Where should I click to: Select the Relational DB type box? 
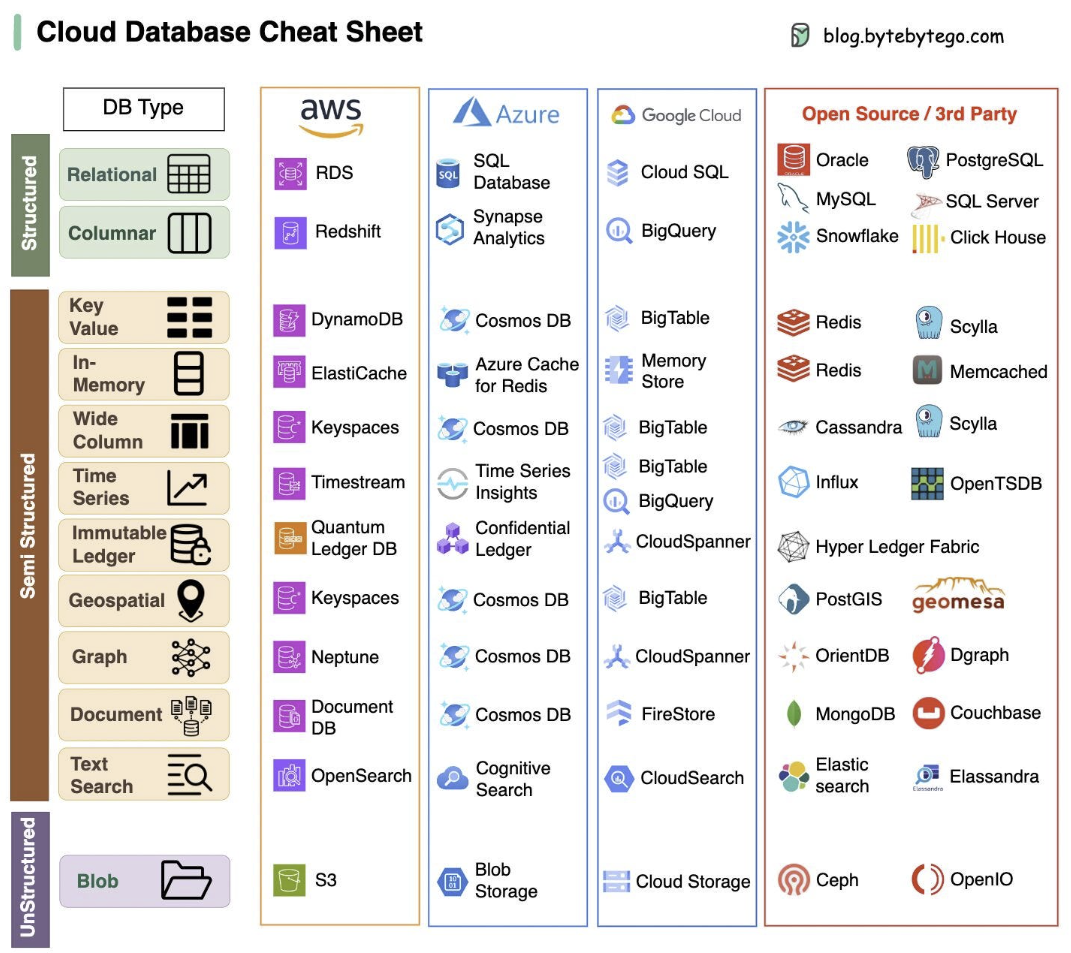[144, 174]
